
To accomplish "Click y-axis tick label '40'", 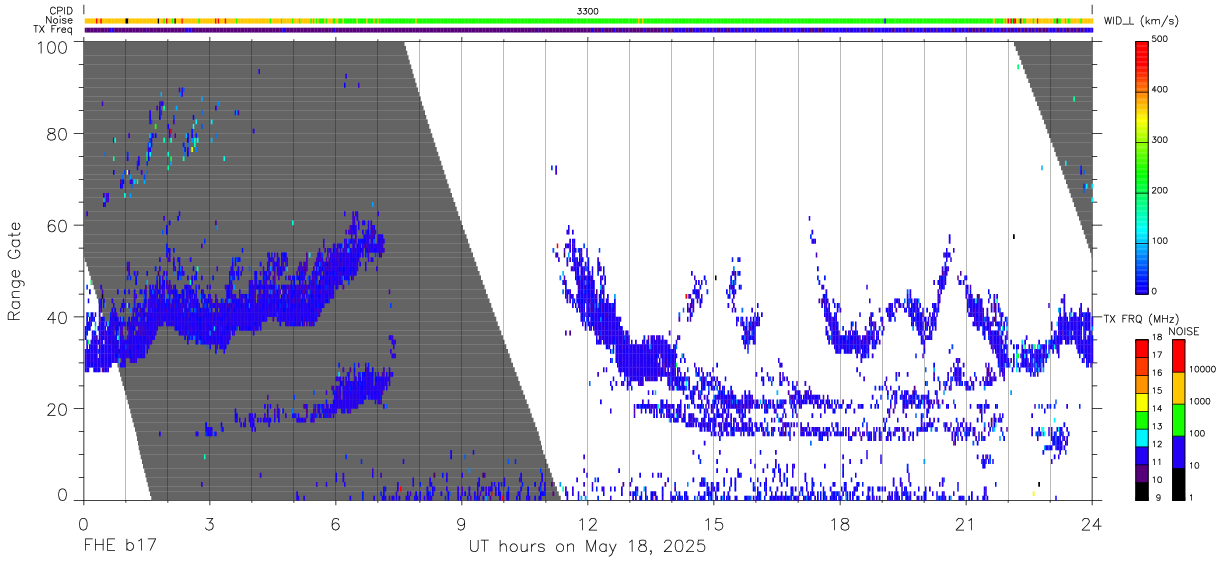I will [x=58, y=317].
